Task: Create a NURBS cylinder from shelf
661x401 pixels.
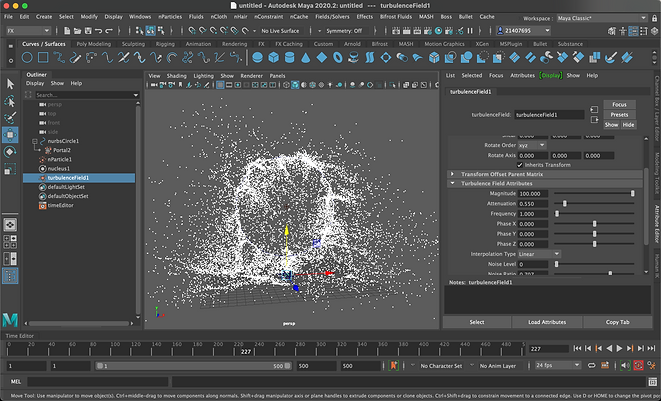Action: tap(290, 58)
